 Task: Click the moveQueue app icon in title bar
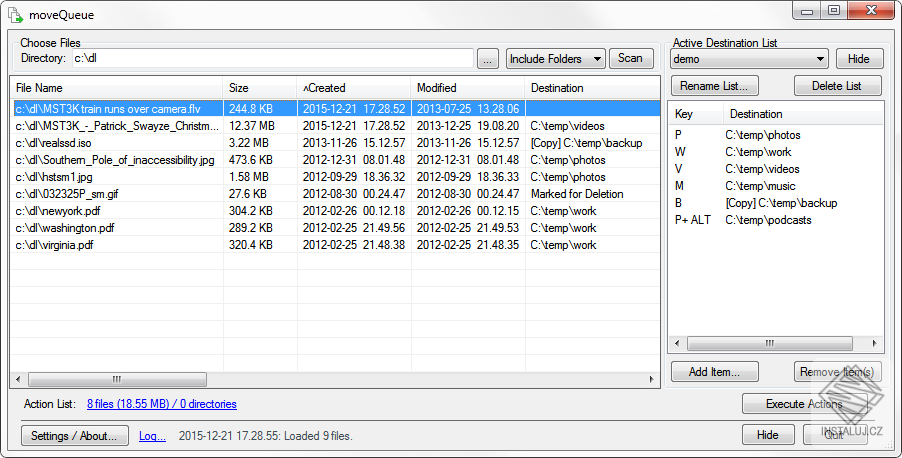pos(15,15)
